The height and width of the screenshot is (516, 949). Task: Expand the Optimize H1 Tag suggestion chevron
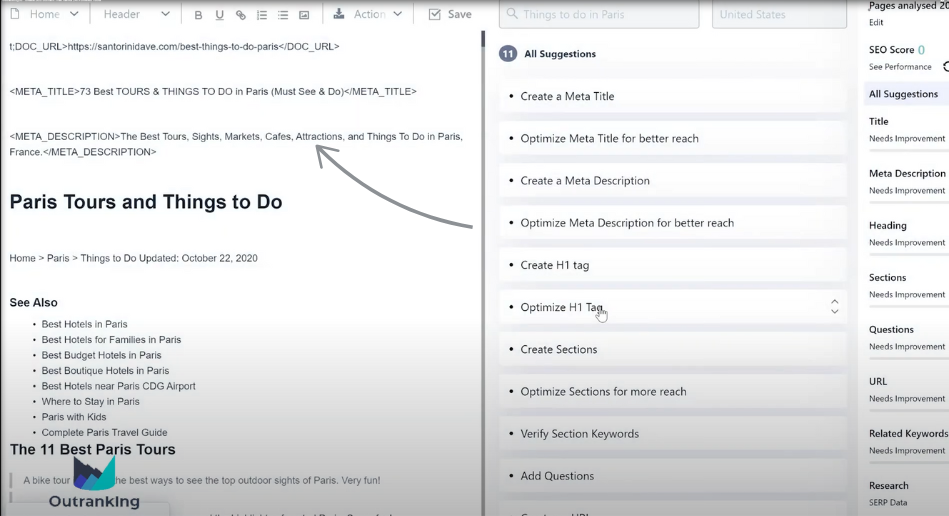click(835, 307)
